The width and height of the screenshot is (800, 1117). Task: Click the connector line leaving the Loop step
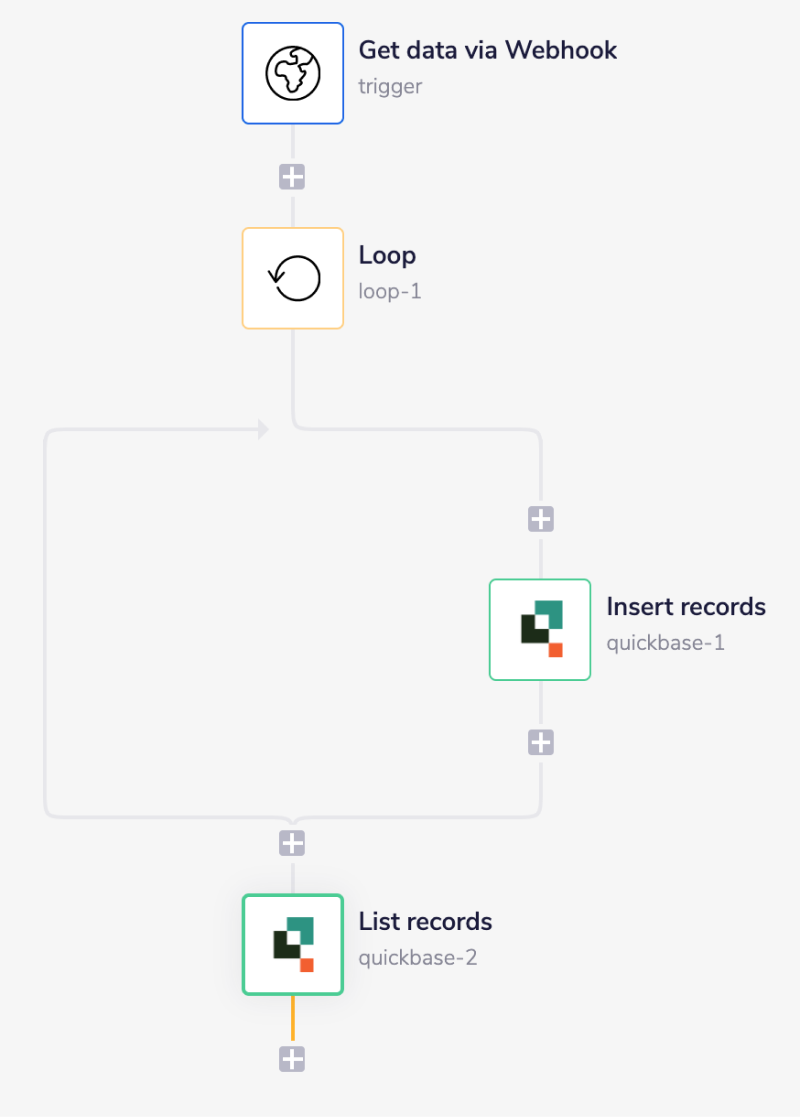click(x=292, y=375)
